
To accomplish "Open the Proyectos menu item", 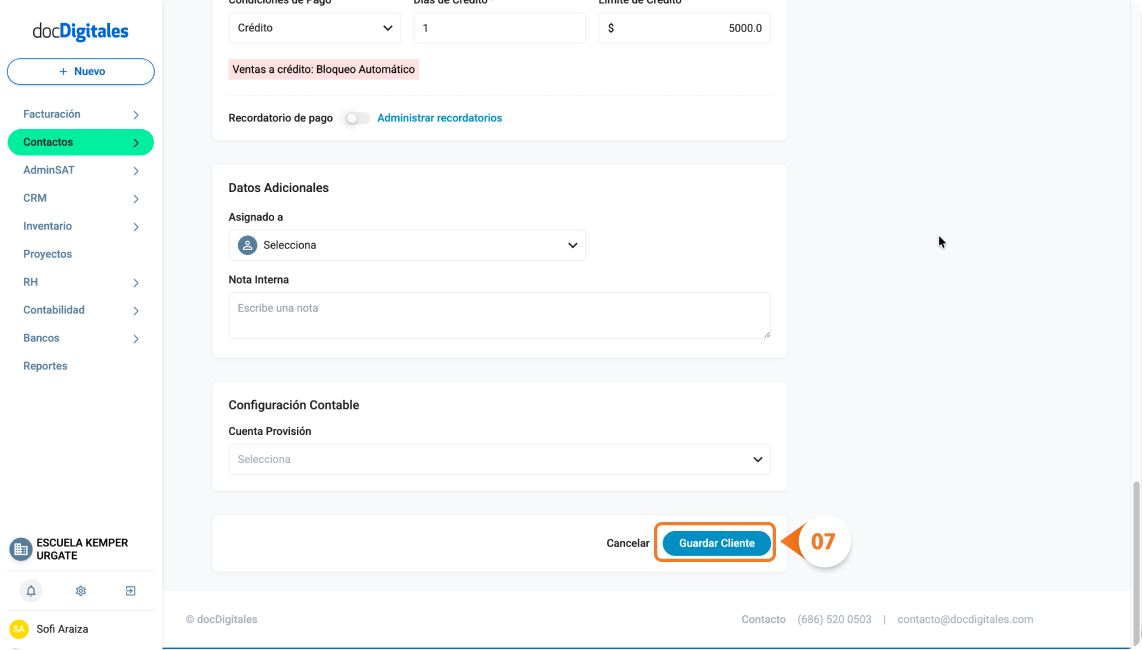I will point(47,254).
